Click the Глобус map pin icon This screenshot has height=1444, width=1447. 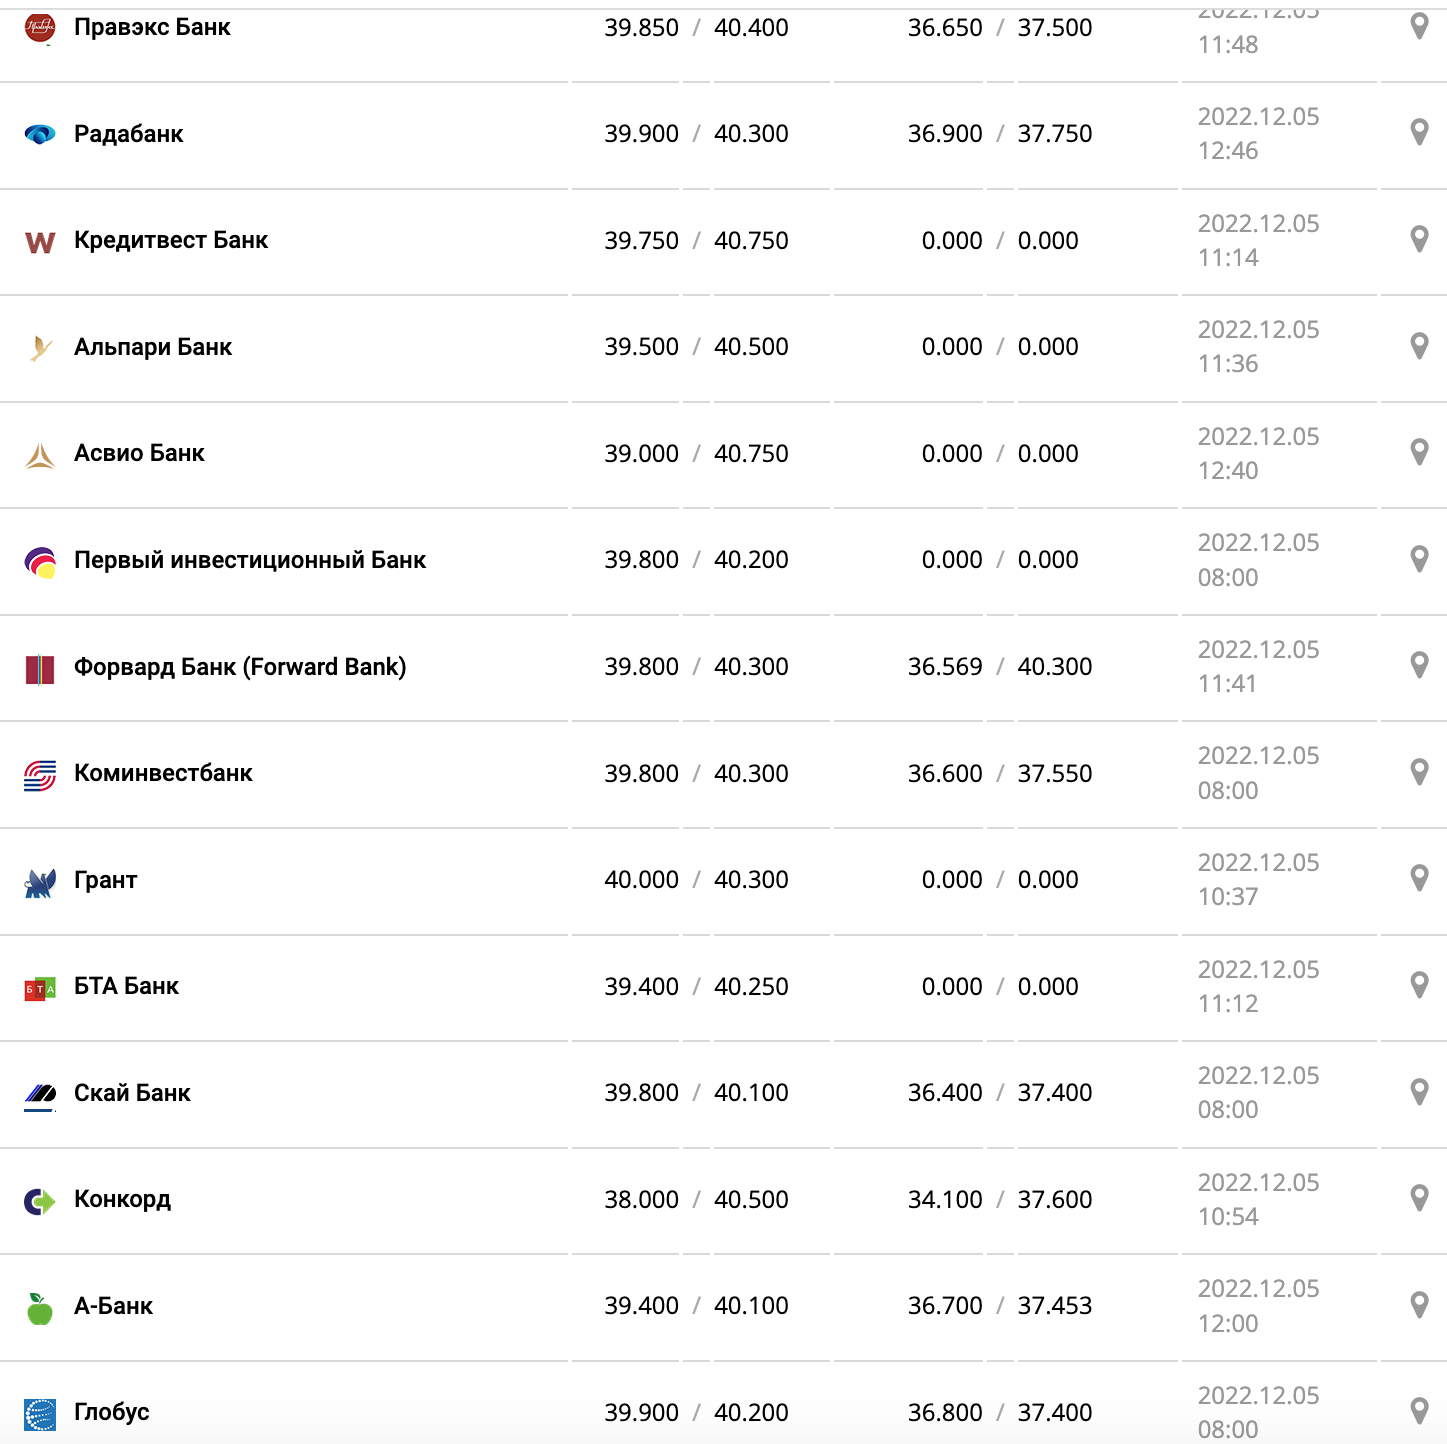click(1418, 1411)
